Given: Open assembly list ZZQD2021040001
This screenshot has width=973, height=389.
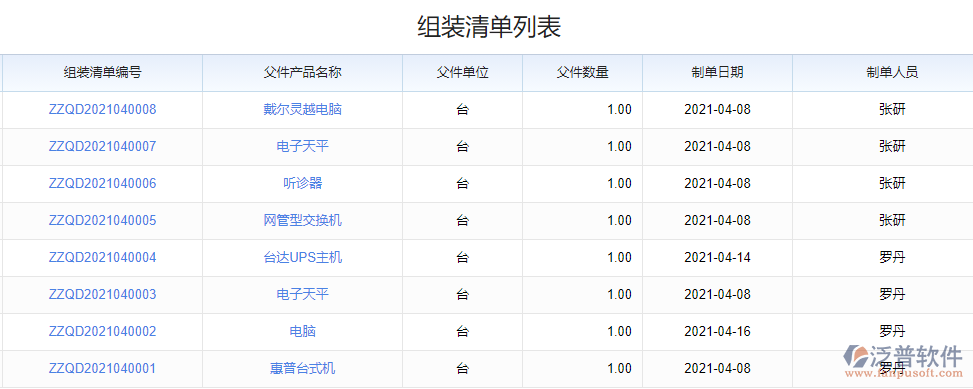Looking at the screenshot, I should coord(102,369).
